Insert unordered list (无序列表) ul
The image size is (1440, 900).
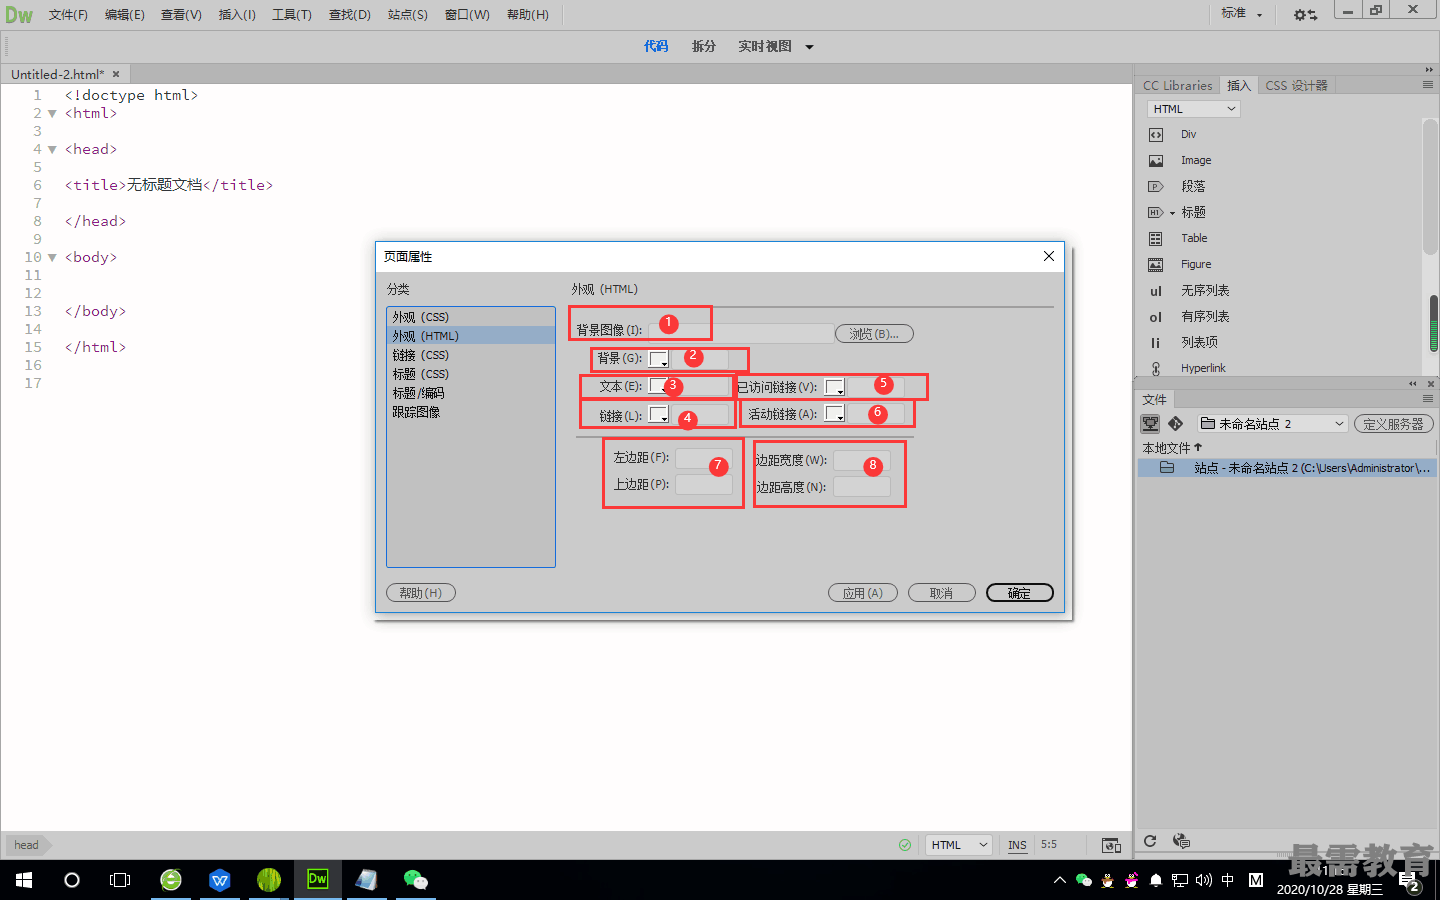tap(1205, 290)
